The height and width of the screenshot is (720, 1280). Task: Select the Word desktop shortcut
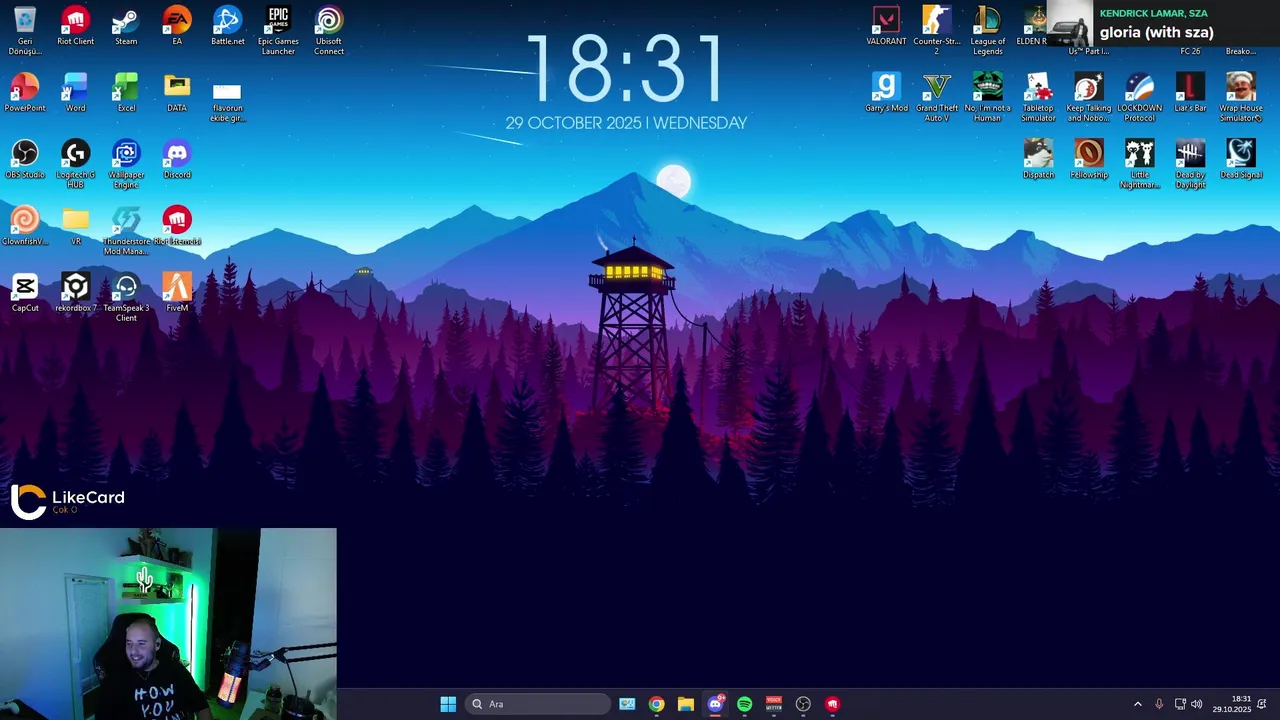coord(75,93)
